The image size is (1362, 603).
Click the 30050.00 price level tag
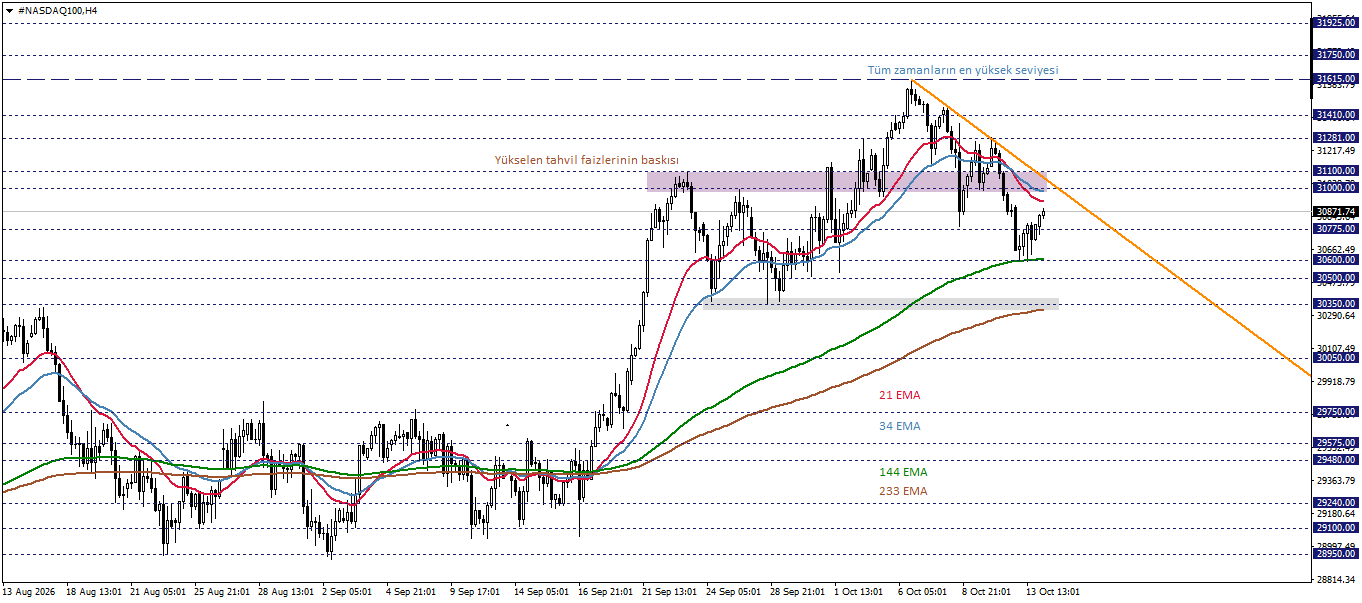[x=1336, y=358]
